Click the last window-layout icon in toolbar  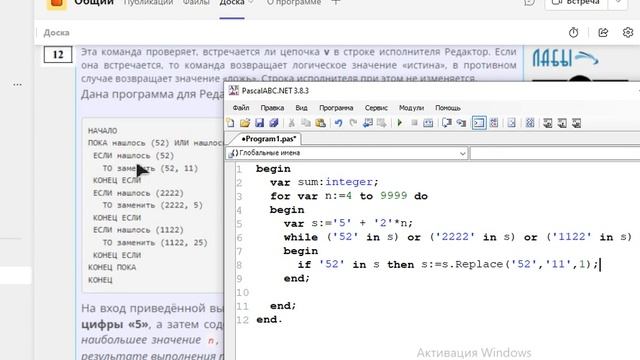(x=576, y=123)
